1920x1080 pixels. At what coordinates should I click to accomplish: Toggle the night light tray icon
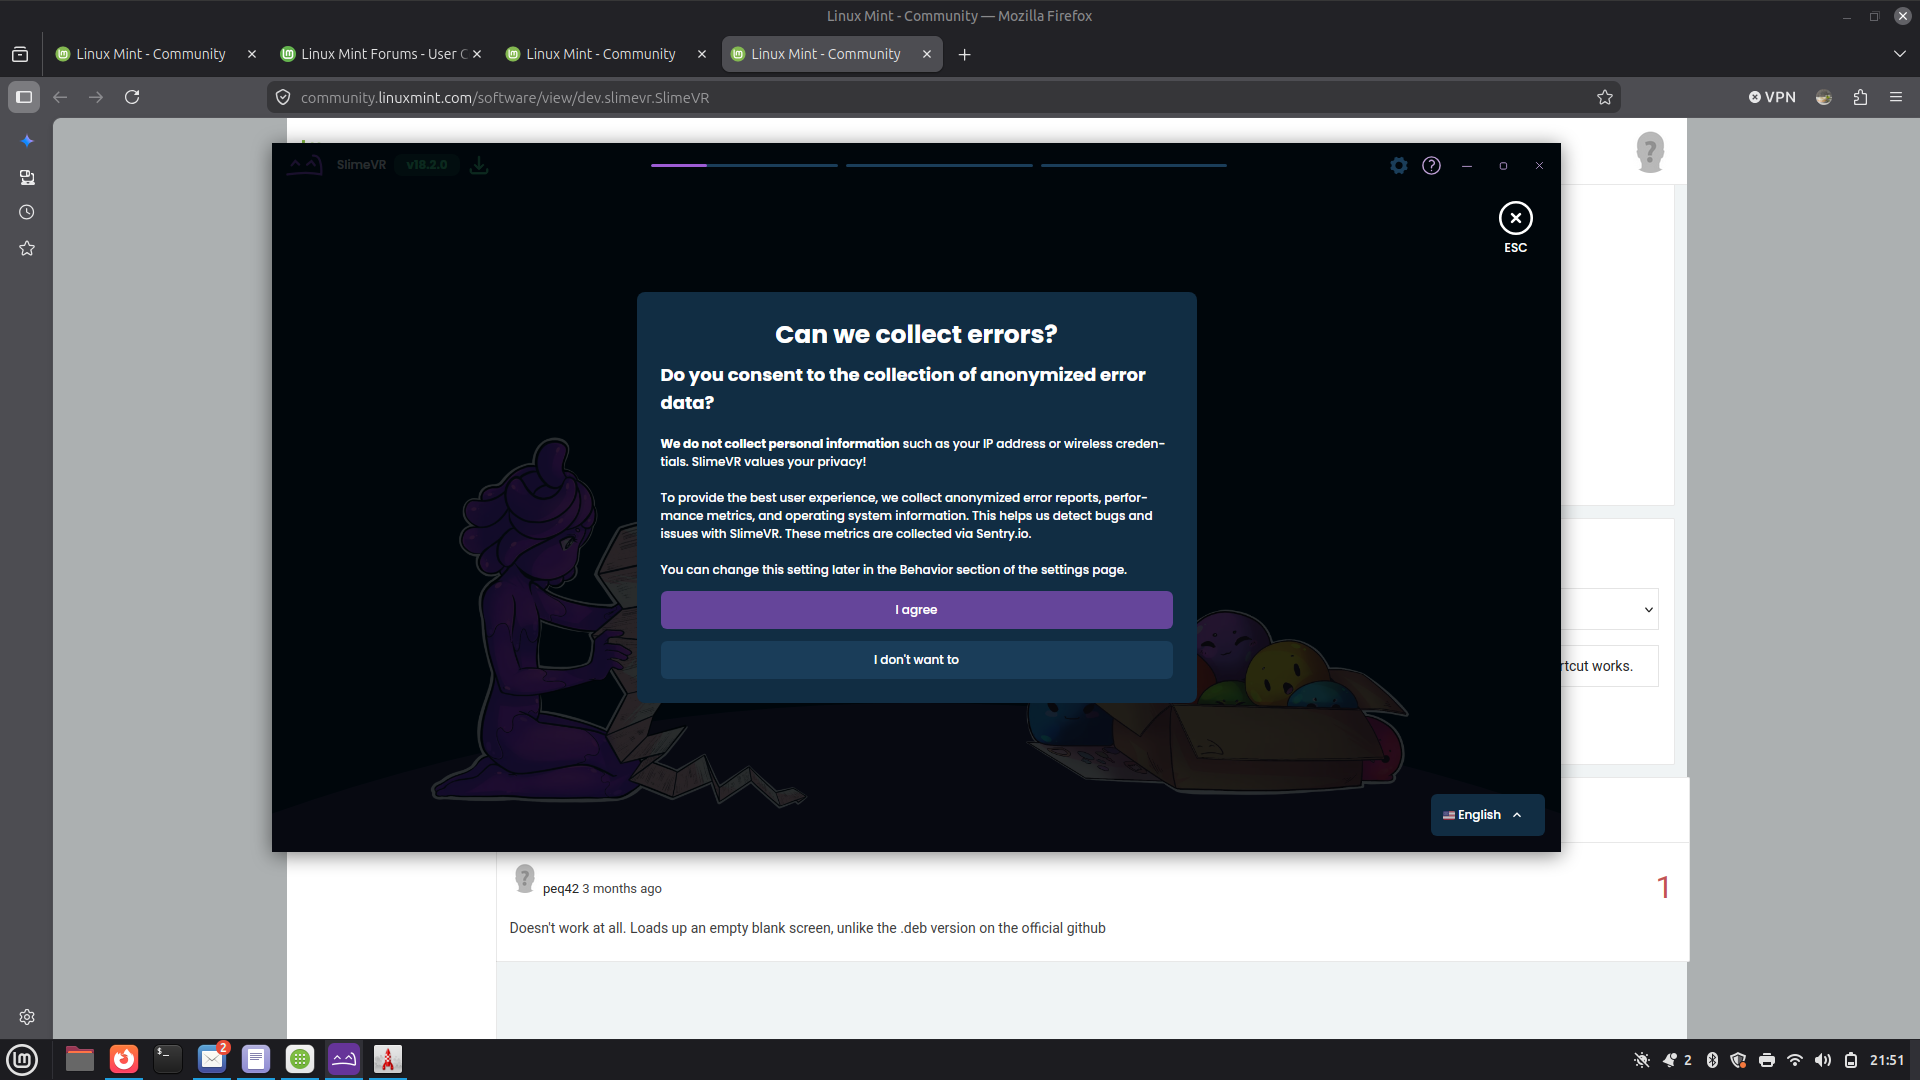click(x=1641, y=1060)
